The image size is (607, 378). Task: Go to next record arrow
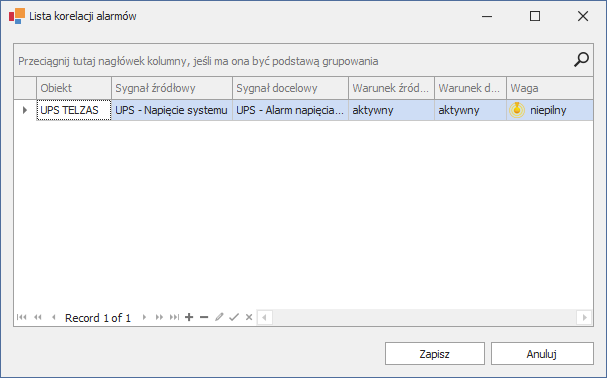click(144, 317)
